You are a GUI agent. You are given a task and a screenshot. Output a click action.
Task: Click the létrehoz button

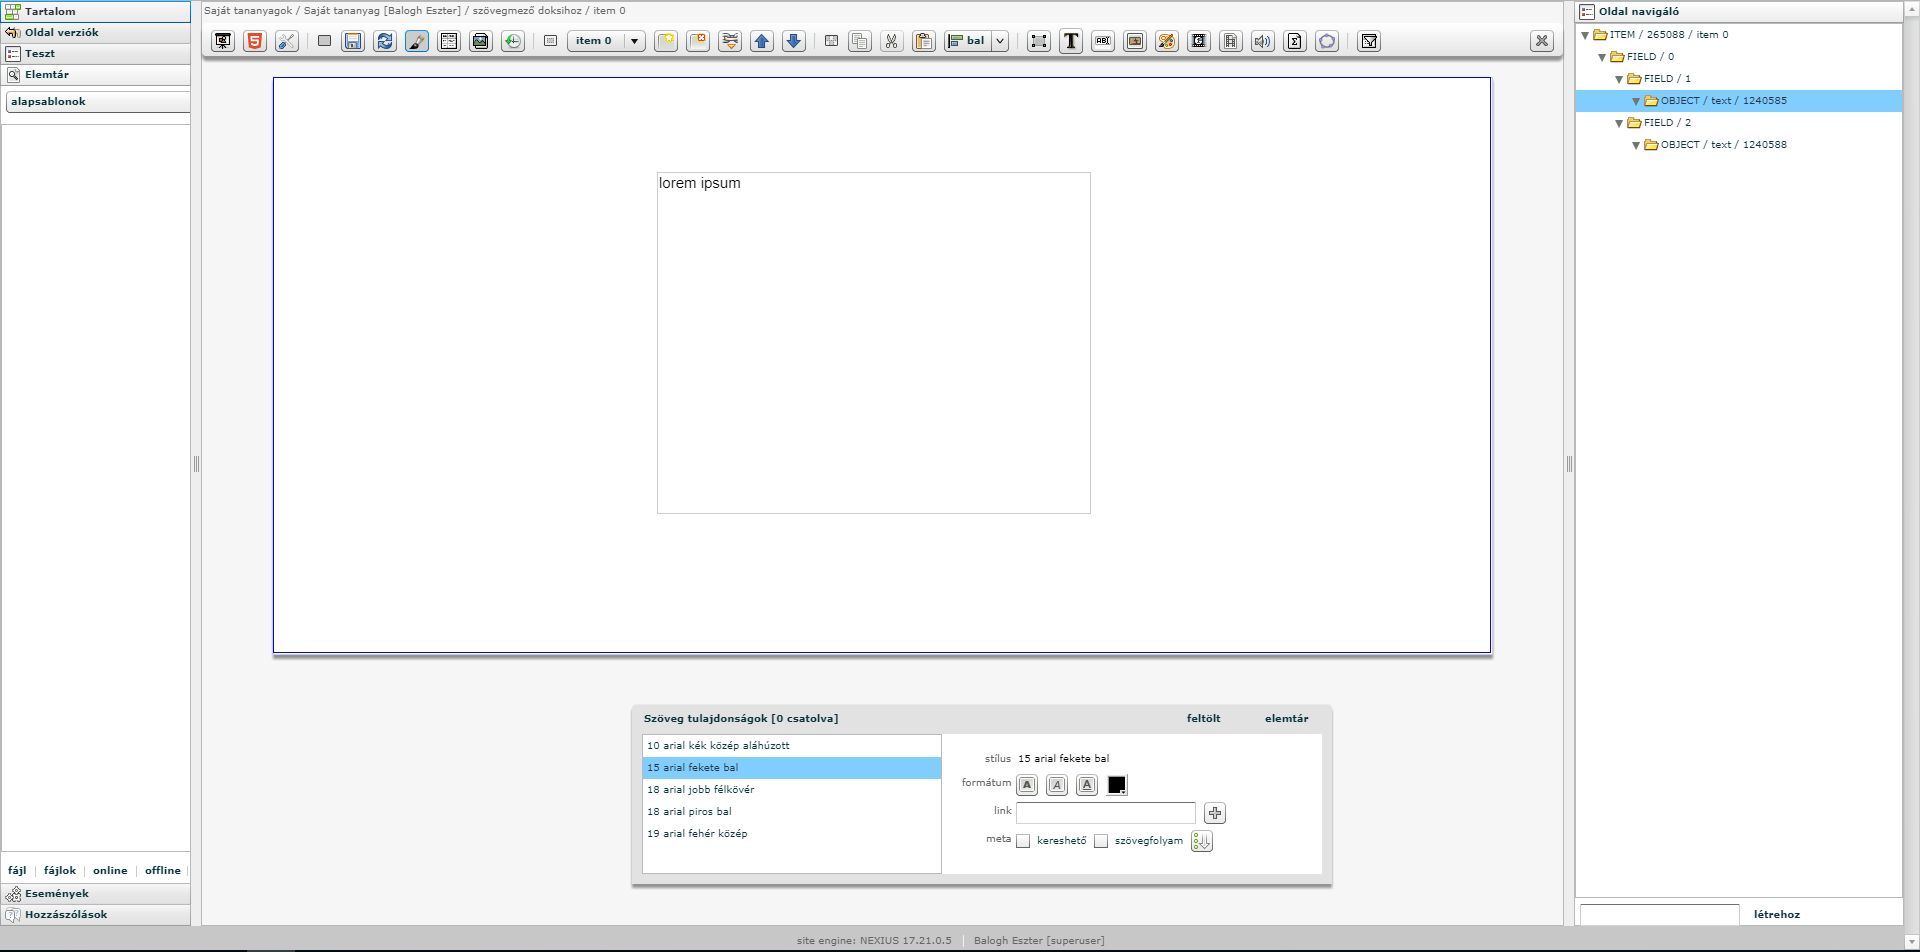(x=1776, y=914)
